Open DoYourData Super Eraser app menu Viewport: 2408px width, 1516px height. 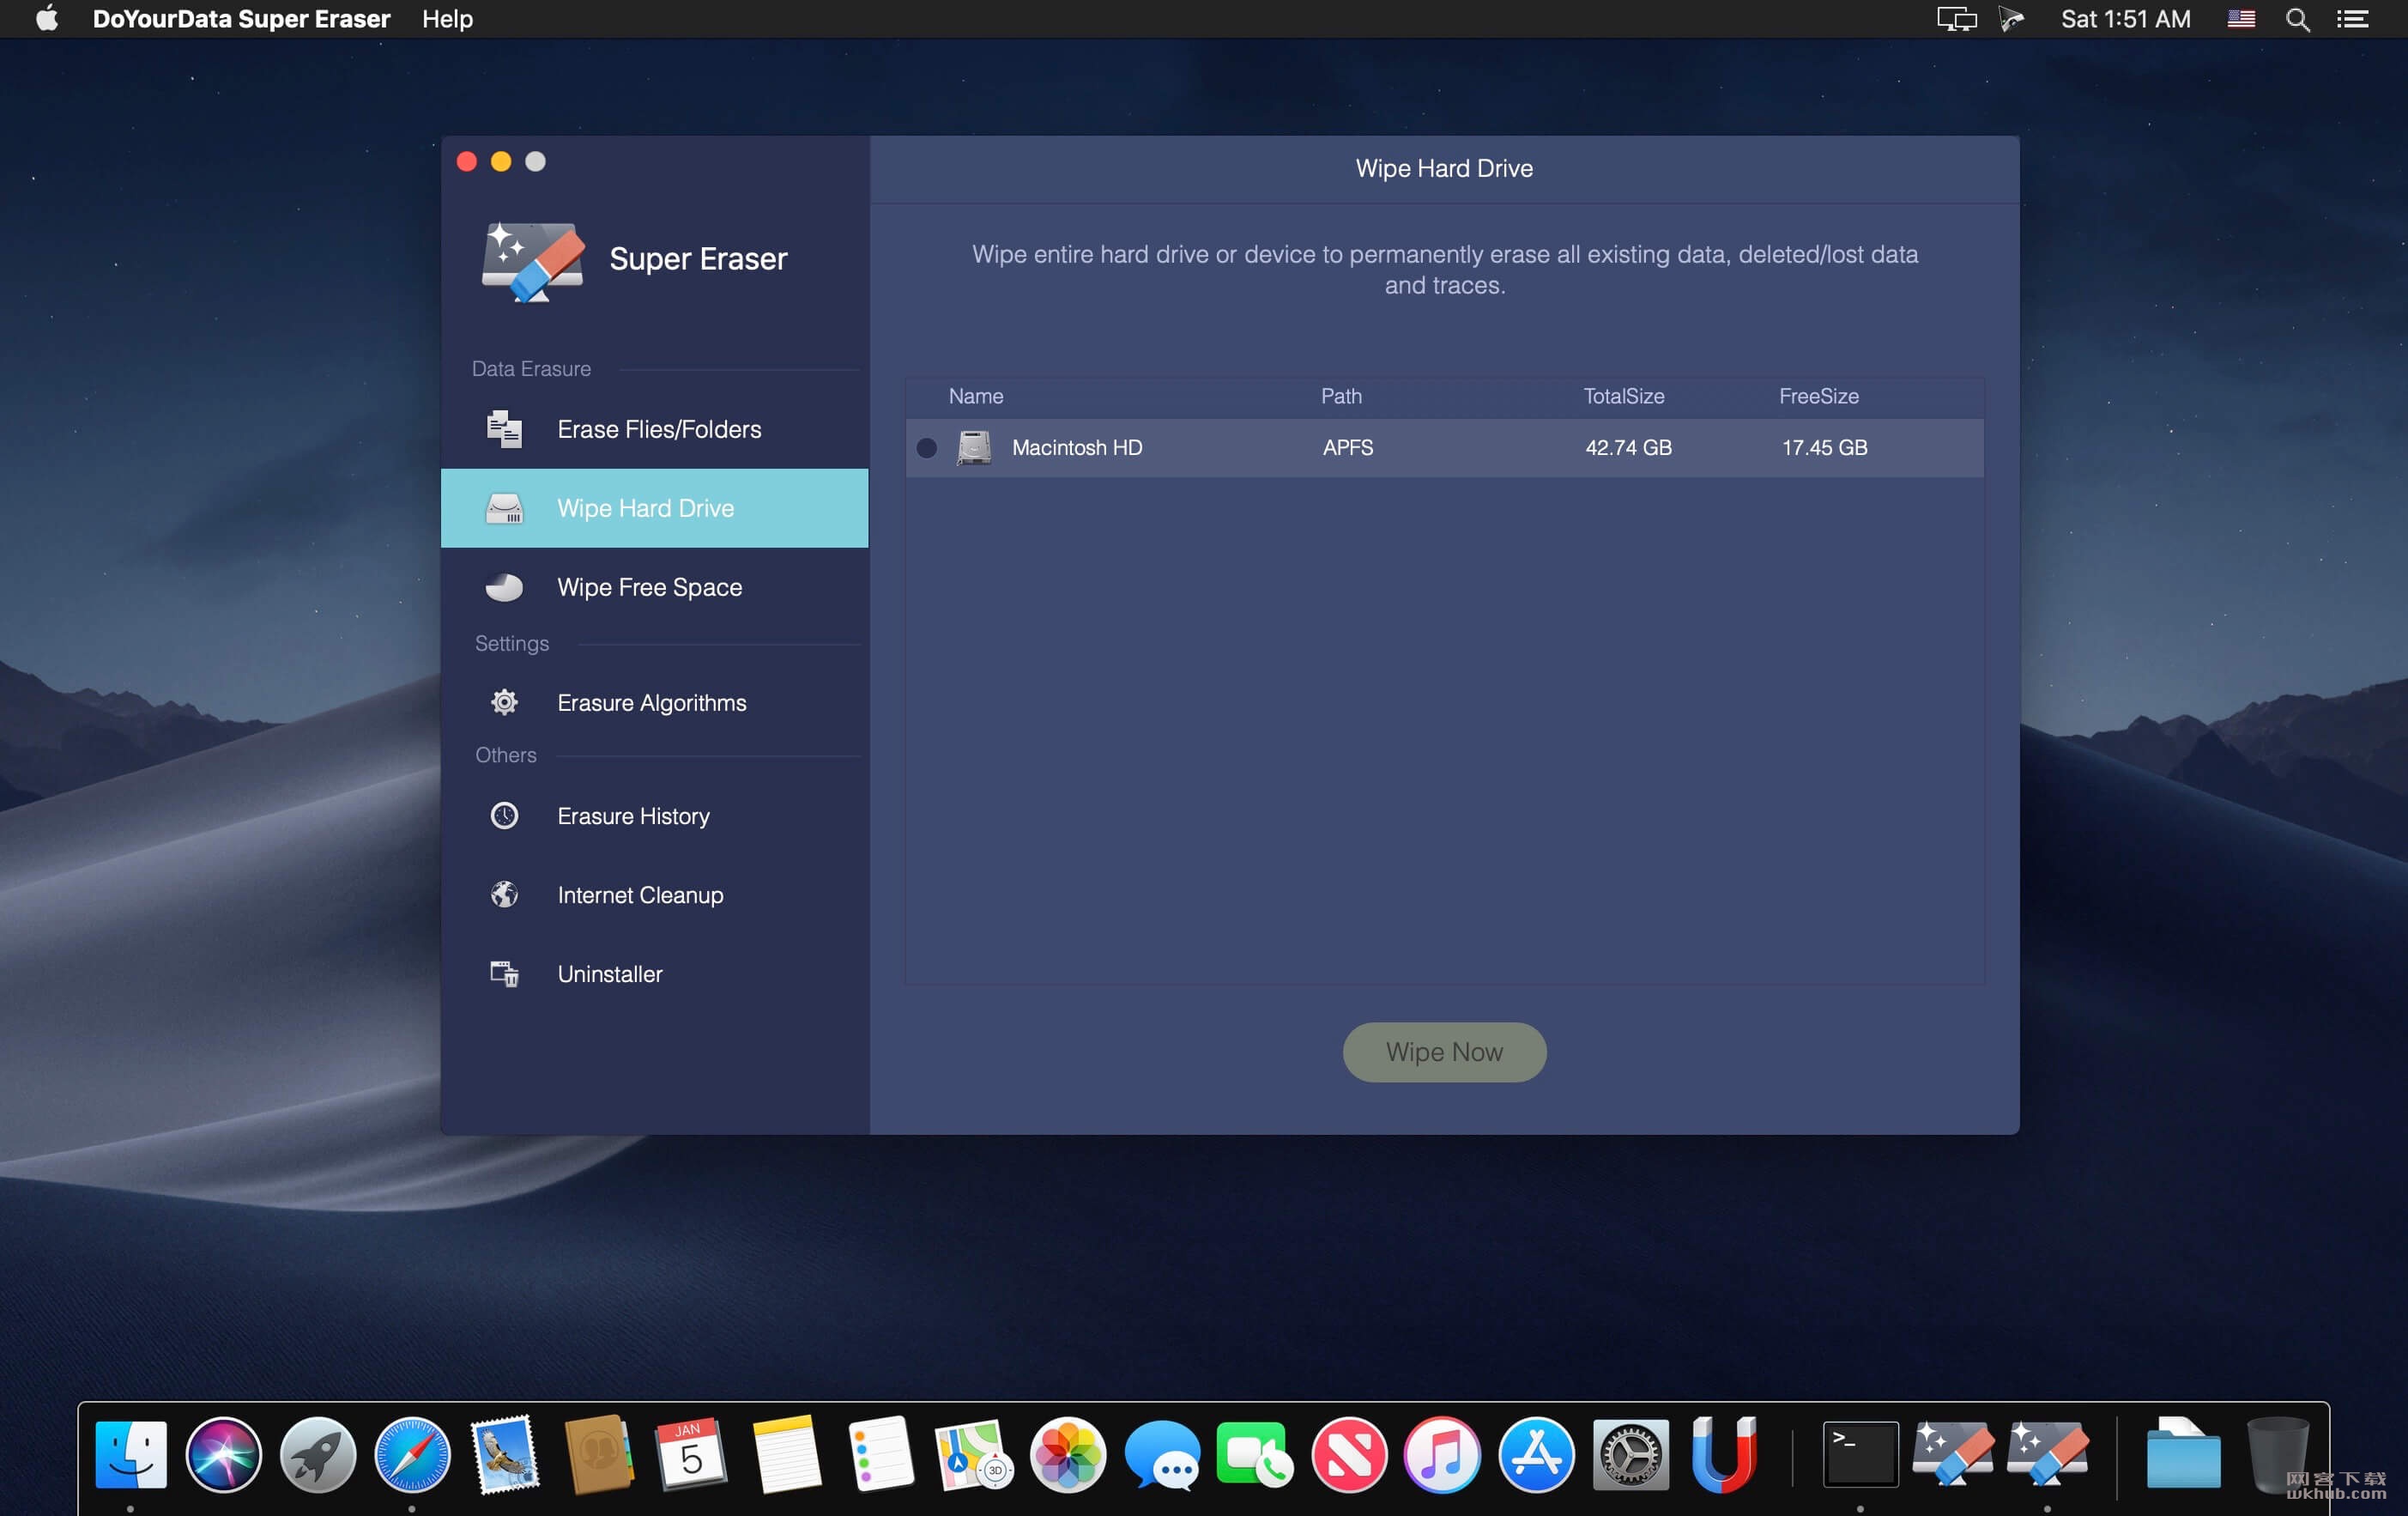pos(241,19)
